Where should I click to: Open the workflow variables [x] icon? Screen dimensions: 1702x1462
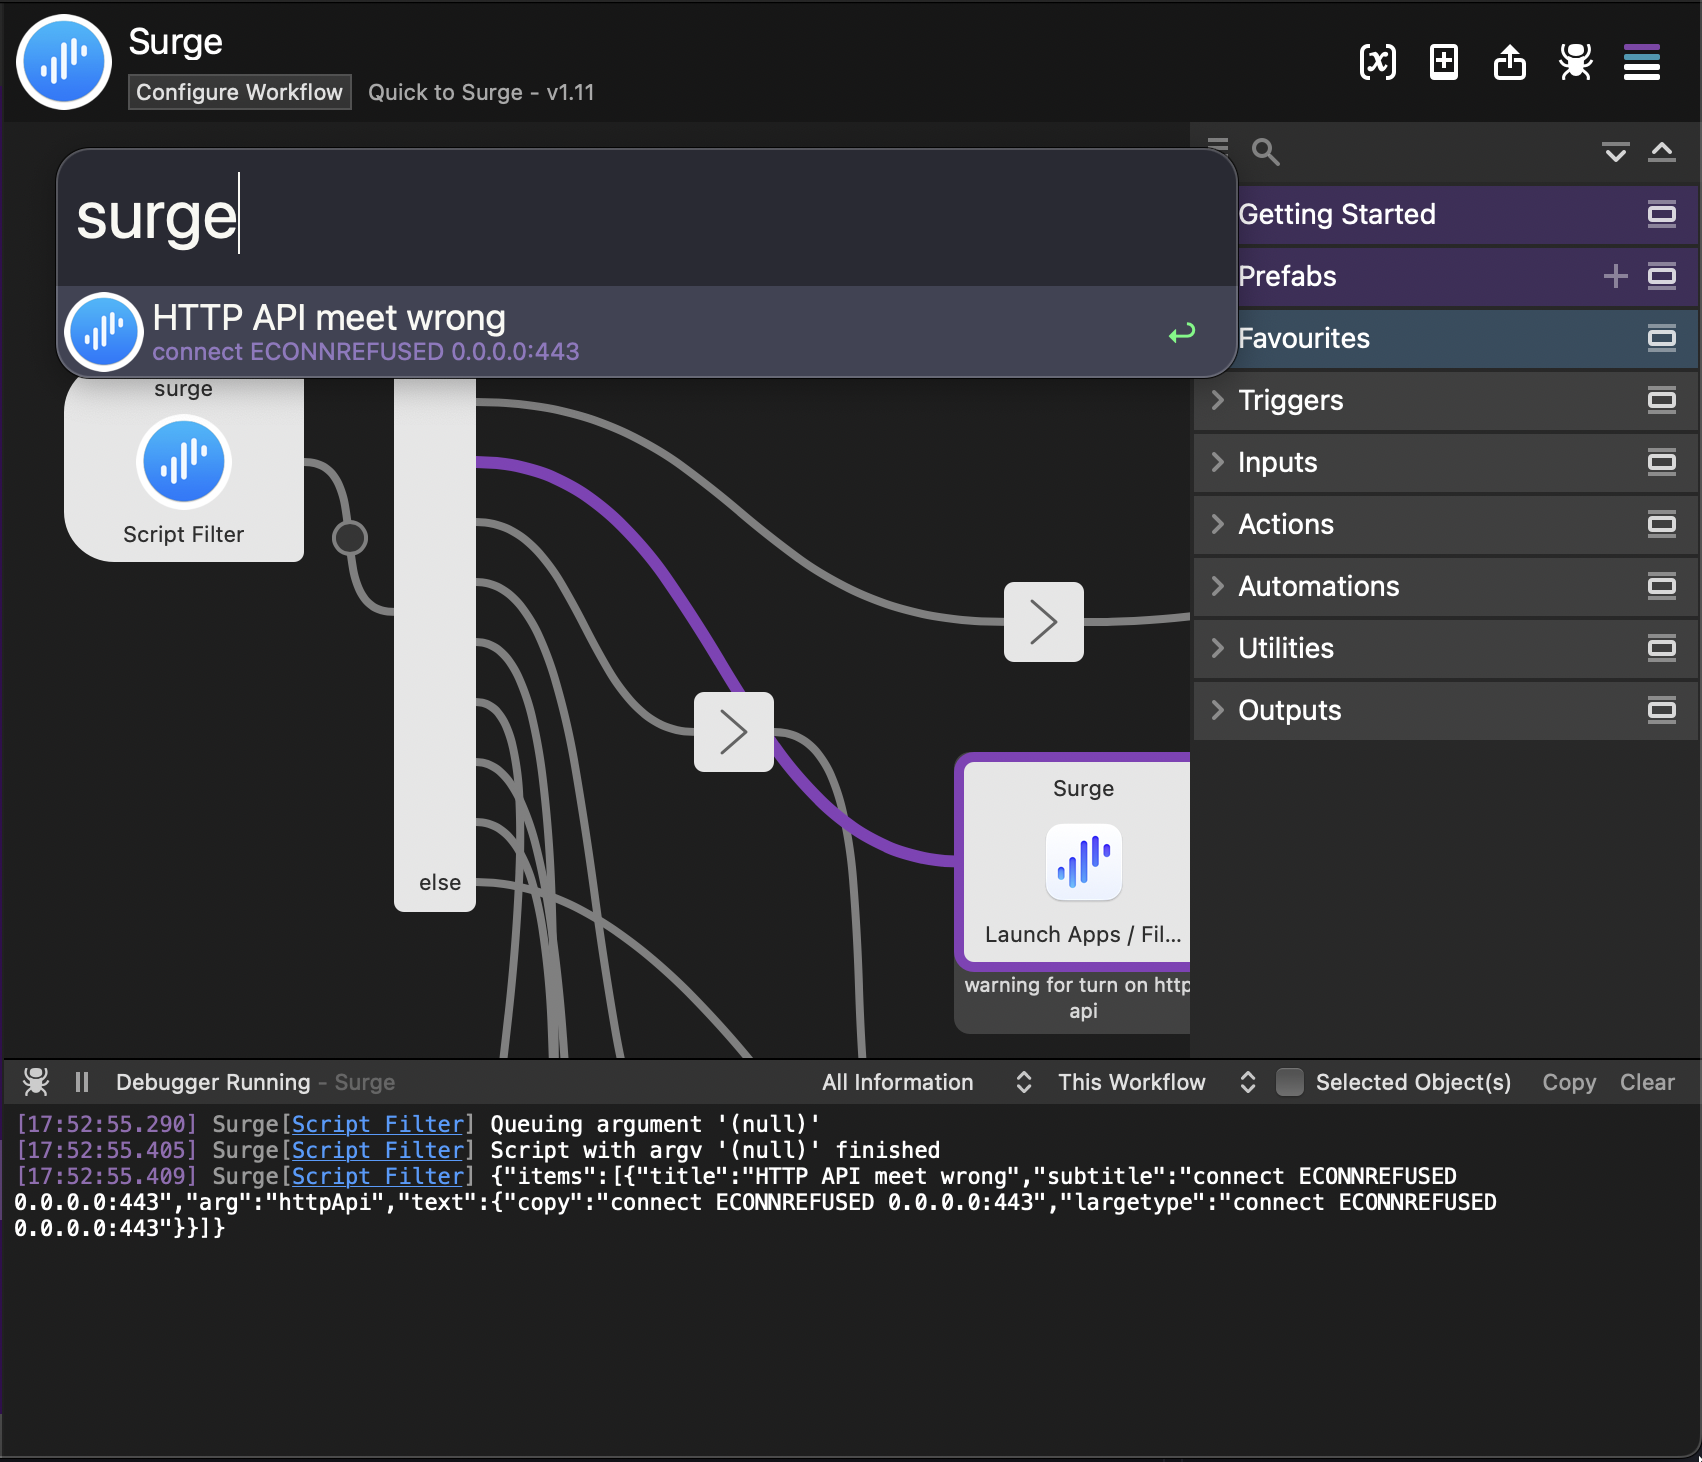point(1377,62)
